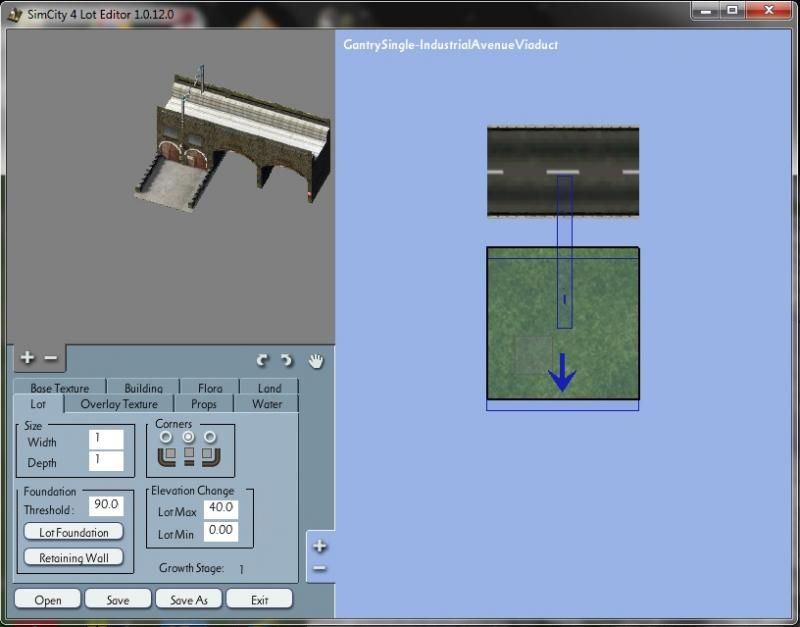Close the Lot Editor window
The image size is (800, 627).
coord(768,10)
